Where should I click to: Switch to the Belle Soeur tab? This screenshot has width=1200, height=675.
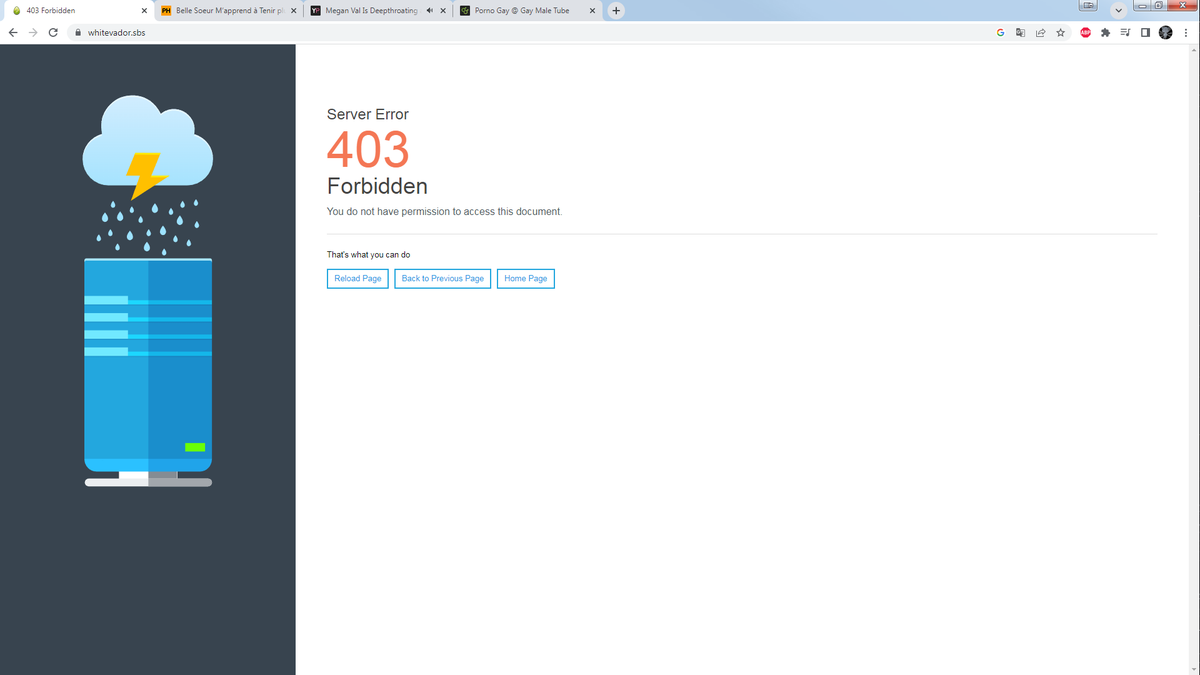(228, 11)
